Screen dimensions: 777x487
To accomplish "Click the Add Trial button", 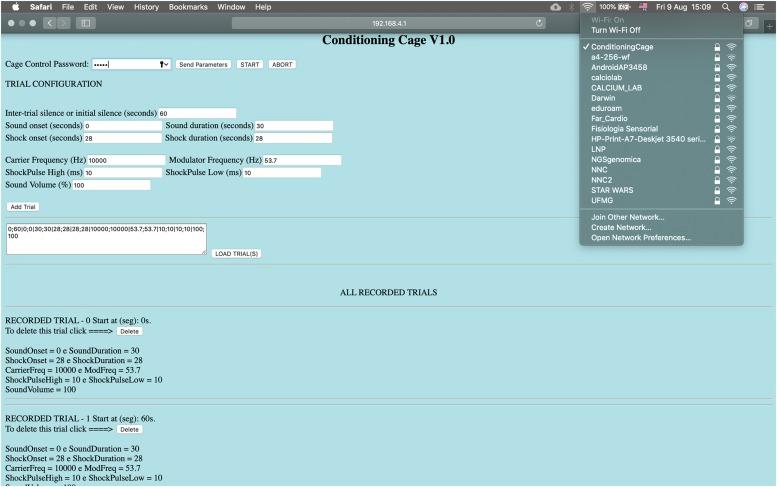I will [22, 206].
